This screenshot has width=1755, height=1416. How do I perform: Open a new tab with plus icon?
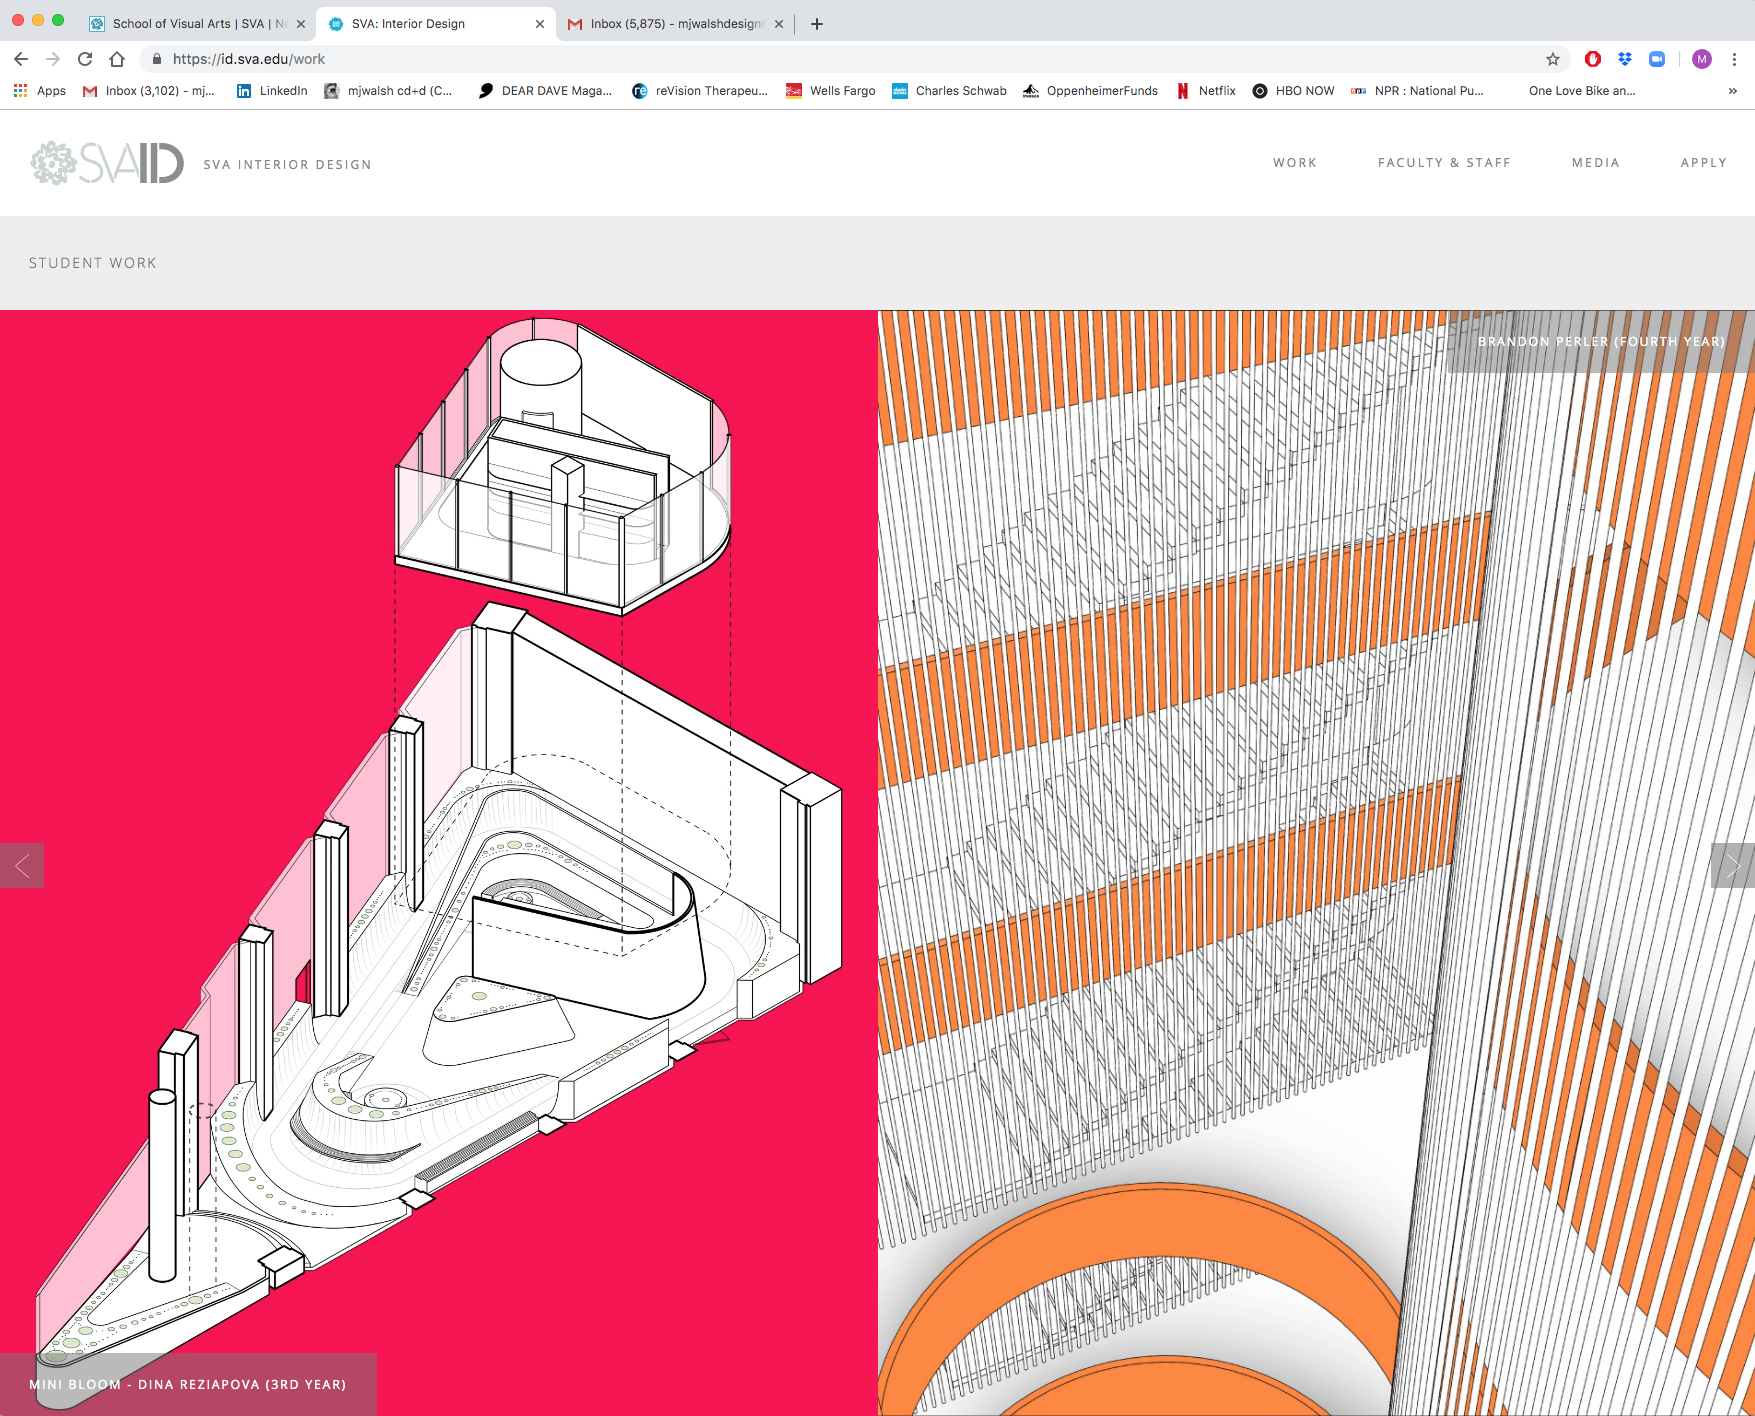[817, 24]
